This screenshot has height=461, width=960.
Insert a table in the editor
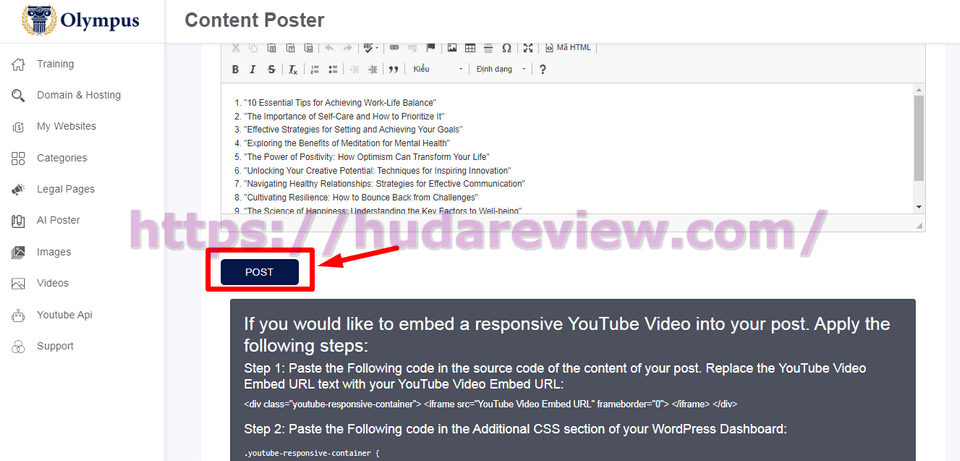[470, 47]
